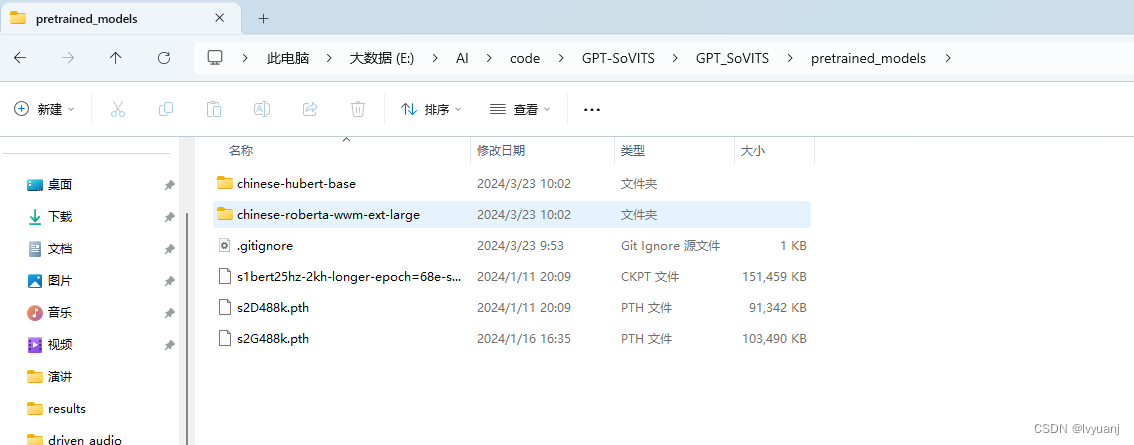The image size is (1134, 445).
Task: Select the pretrained_models tab
Action: pyautogui.click(x=119, y=19)
